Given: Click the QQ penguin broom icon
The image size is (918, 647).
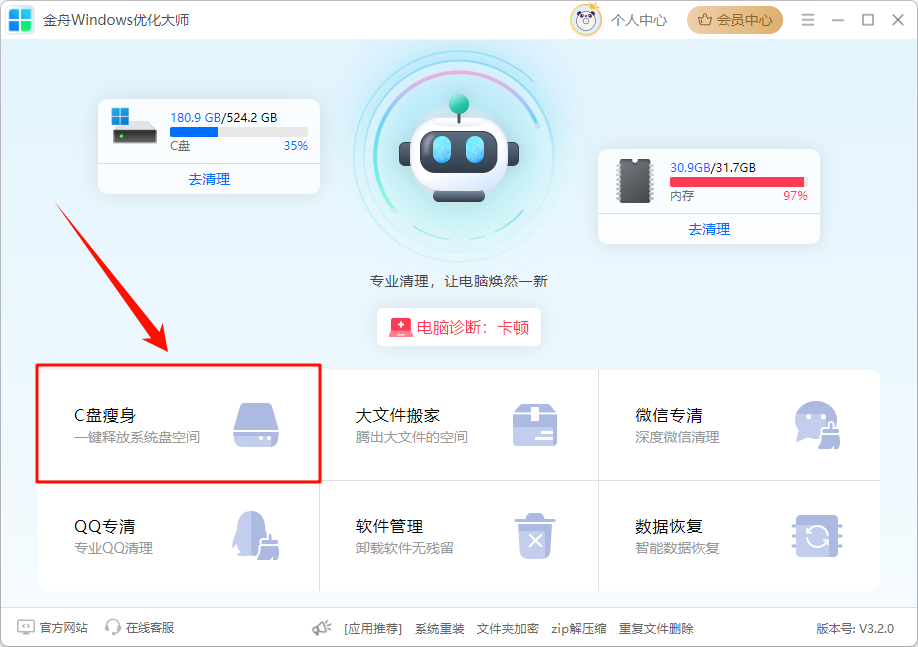Looking at the screenshot, I should click(x=256, y=535).
